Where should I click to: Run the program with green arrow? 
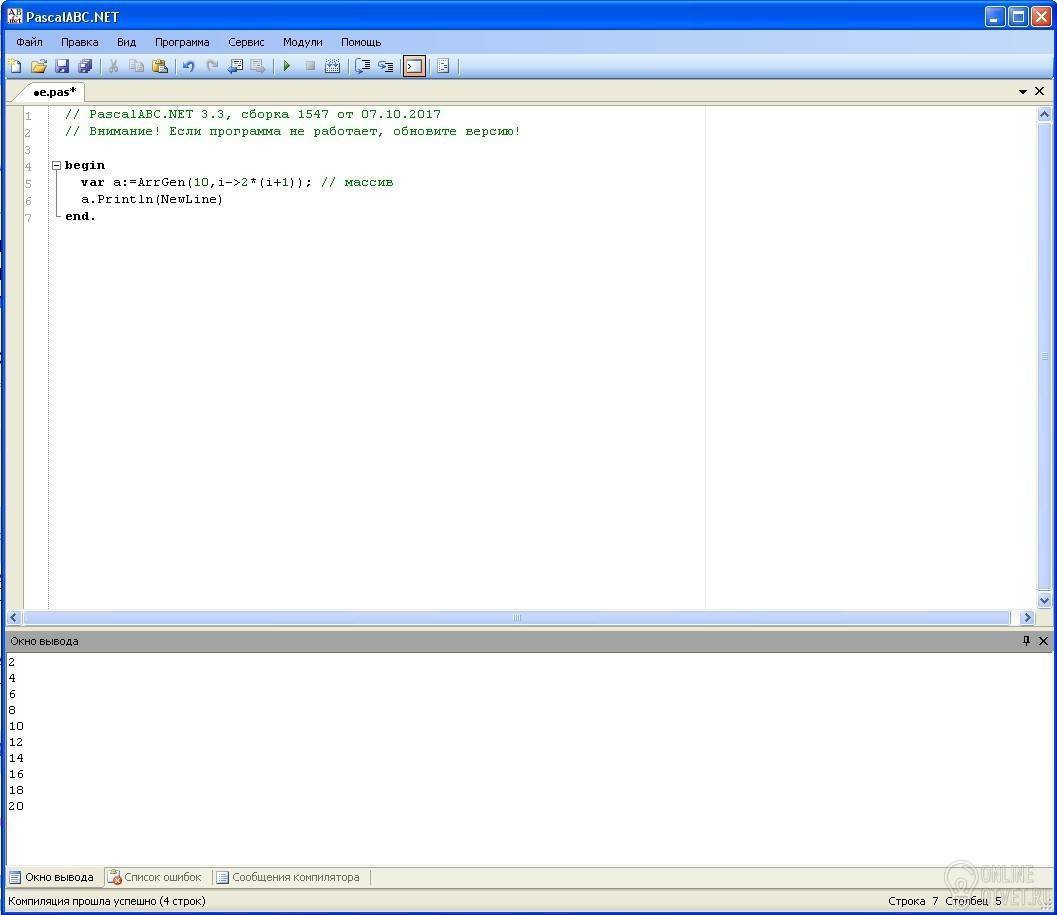tap(286, 66)
